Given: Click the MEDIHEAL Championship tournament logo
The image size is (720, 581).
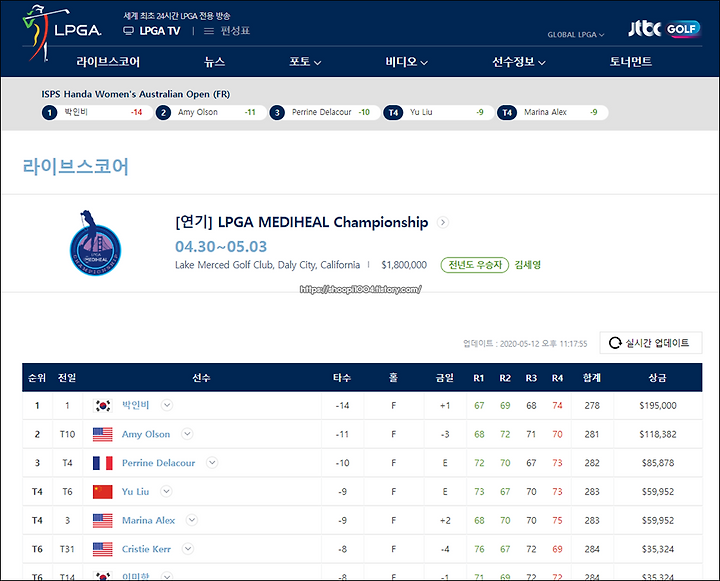Looking at the screenshot, I should pos(95,243).
